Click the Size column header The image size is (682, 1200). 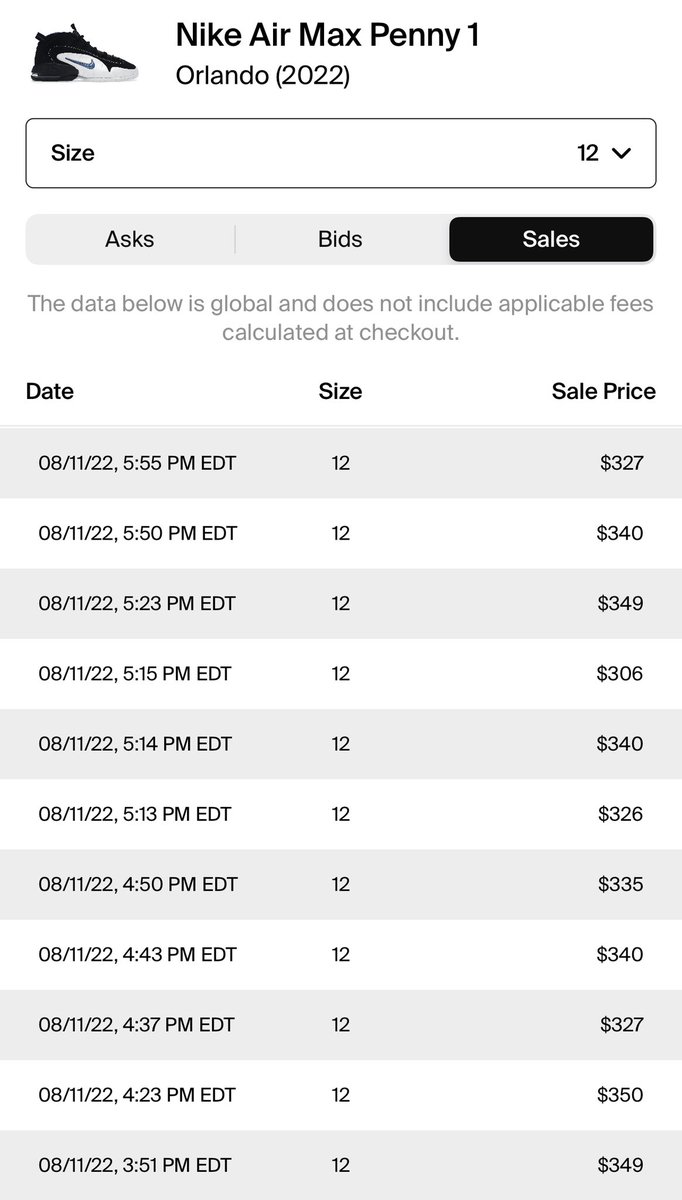pyautogui.click(x=340, y=391)
